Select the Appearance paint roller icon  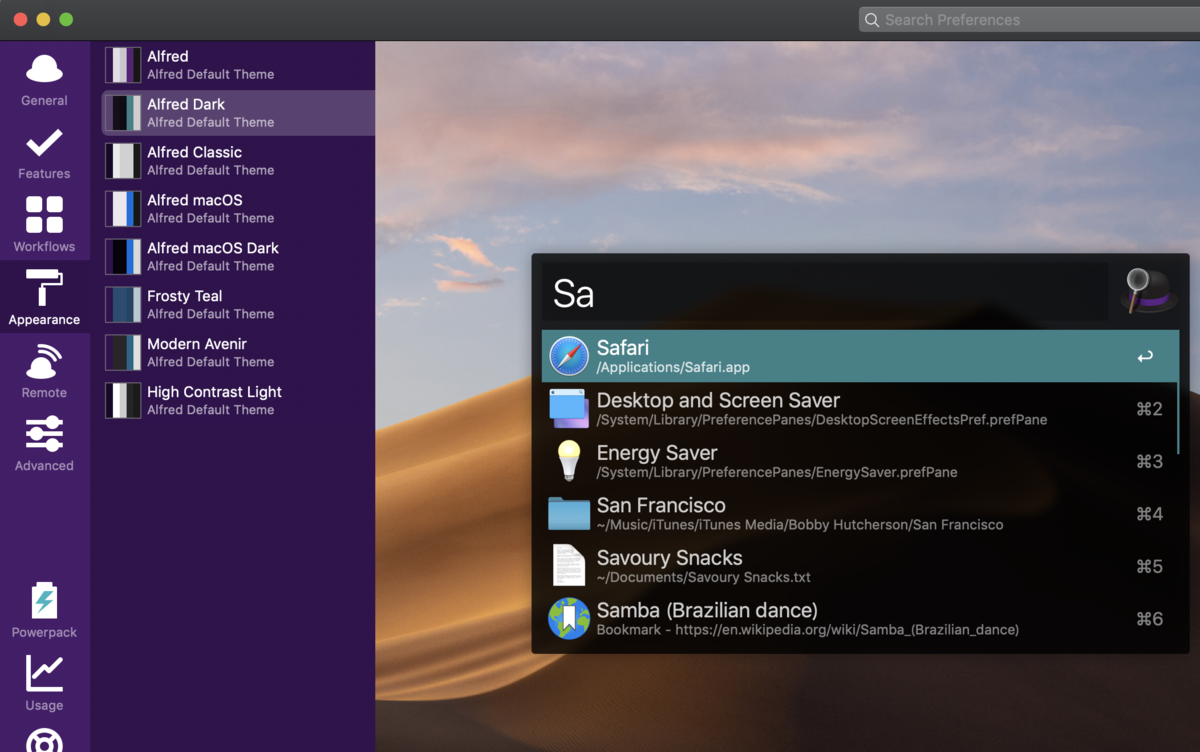point(44,288)
